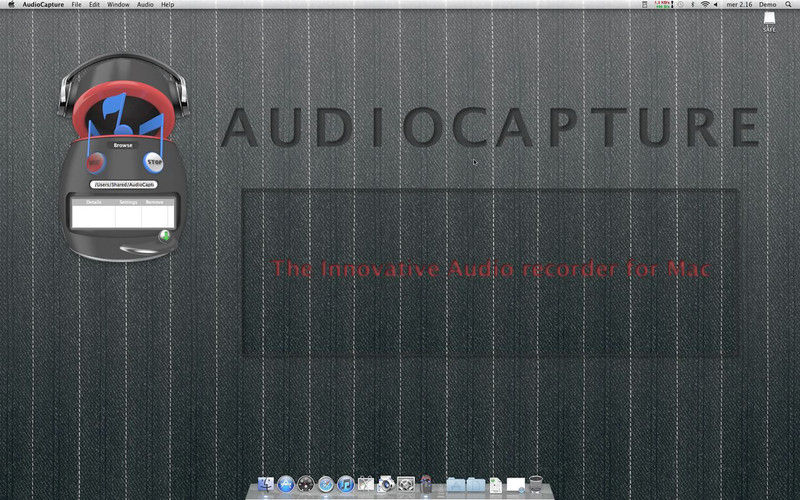The image size is (800, 500).
Task: Open the AudioCapture icon in the Dock
Action: (426, 484)
